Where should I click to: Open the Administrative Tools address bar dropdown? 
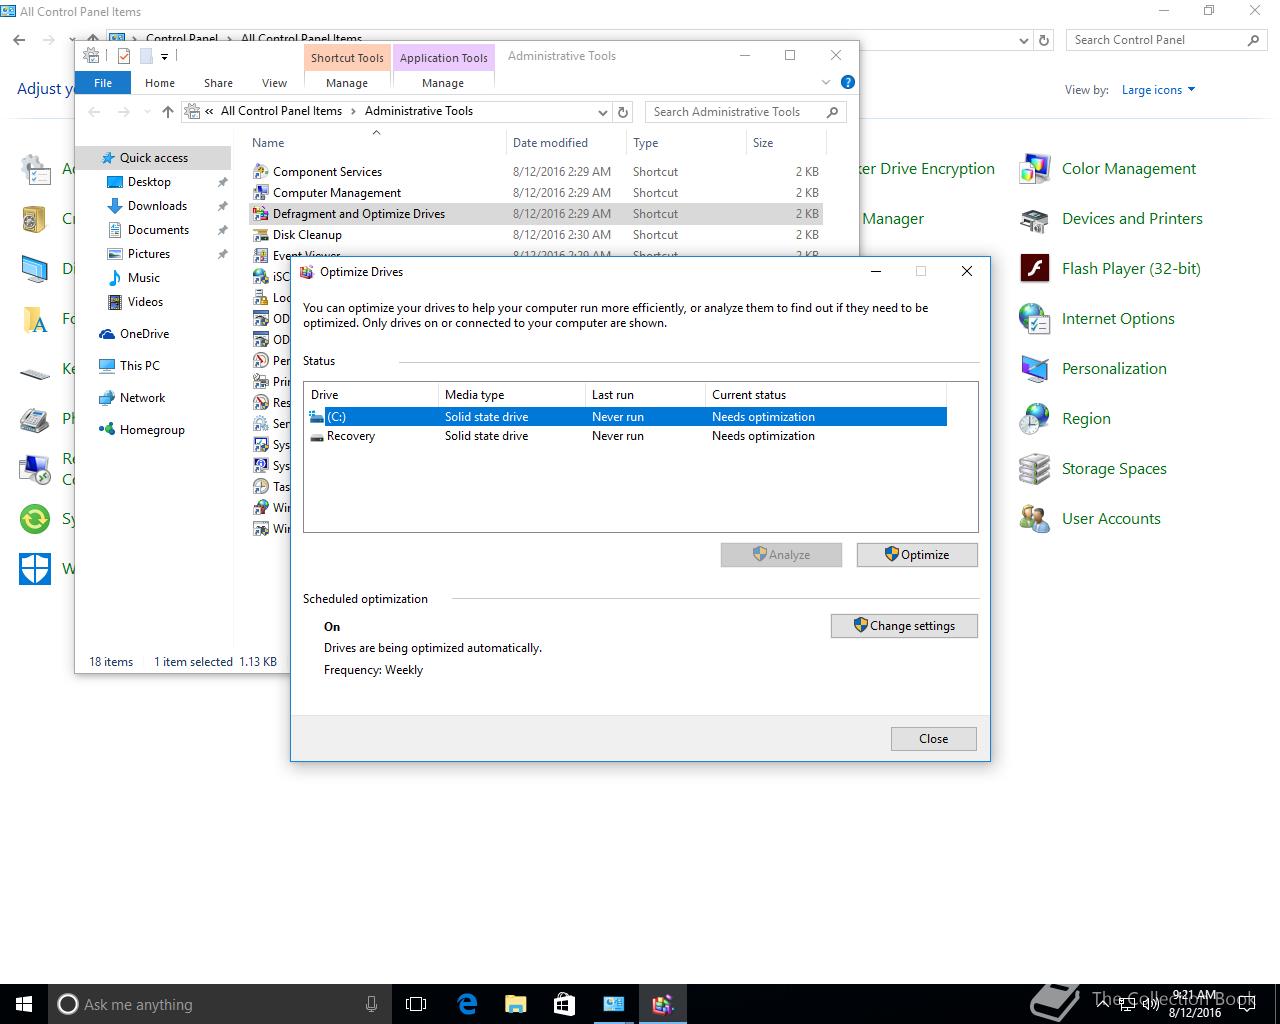click(x=602, y=112)
